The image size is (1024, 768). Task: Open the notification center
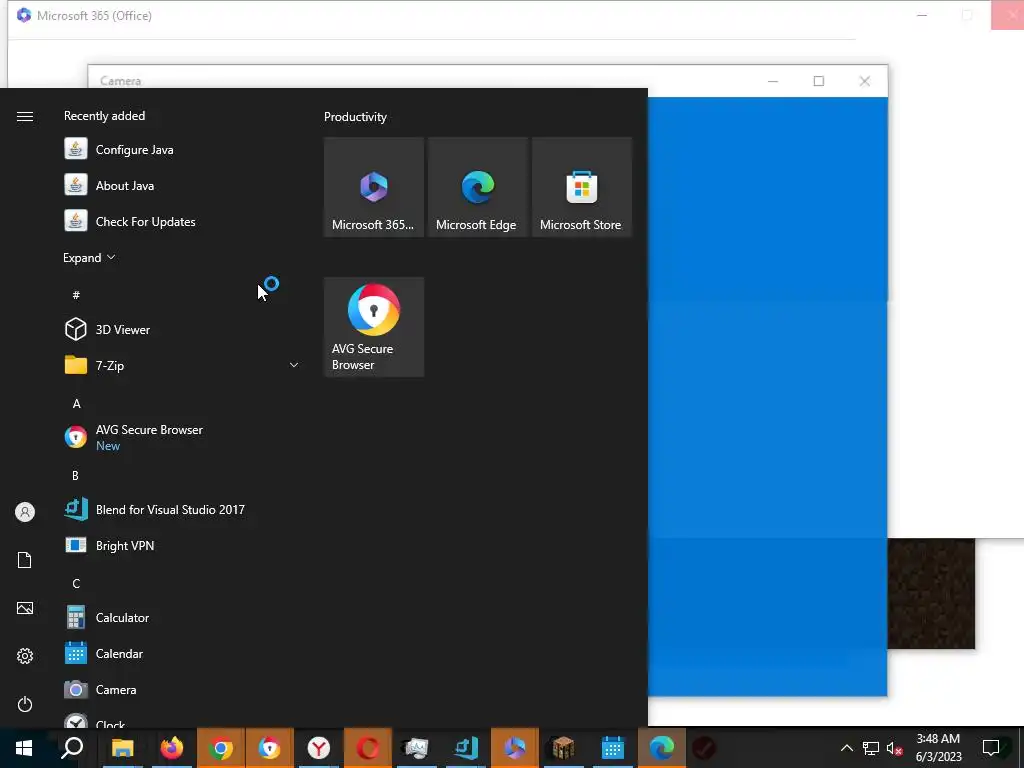pos(991,748)
